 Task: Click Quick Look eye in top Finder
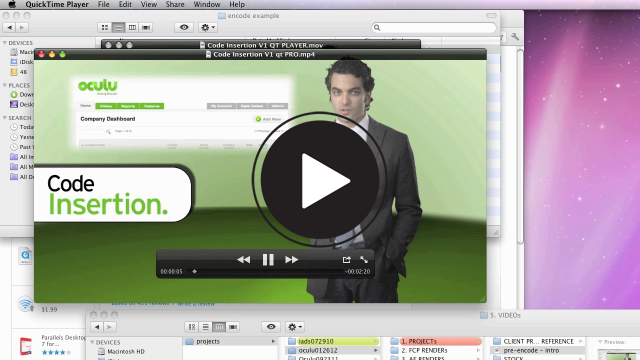click(x=184, y=27)
